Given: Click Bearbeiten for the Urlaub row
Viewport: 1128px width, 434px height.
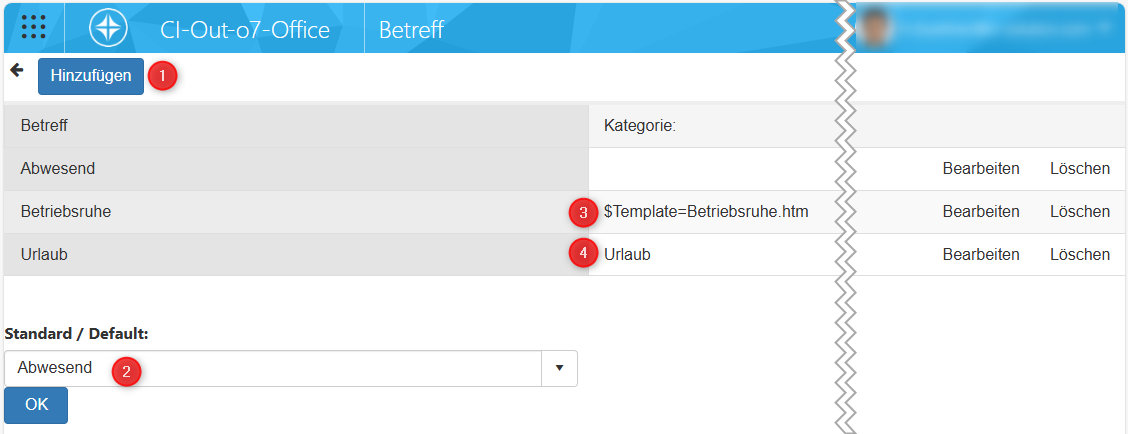Looking at the screenshot, I should pyautogui.click(x=981, y=255).
